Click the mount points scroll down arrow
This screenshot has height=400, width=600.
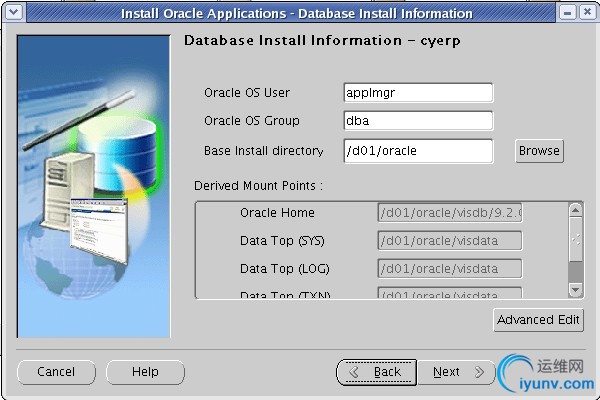[x=576, y=289]
